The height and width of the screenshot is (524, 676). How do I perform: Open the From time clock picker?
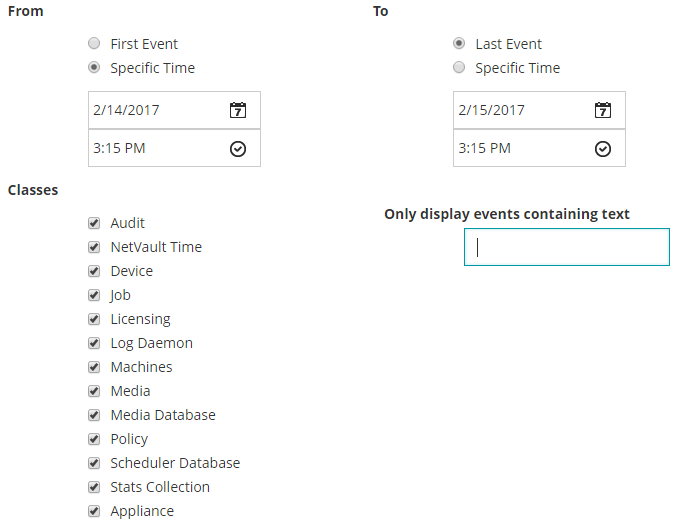237,149
